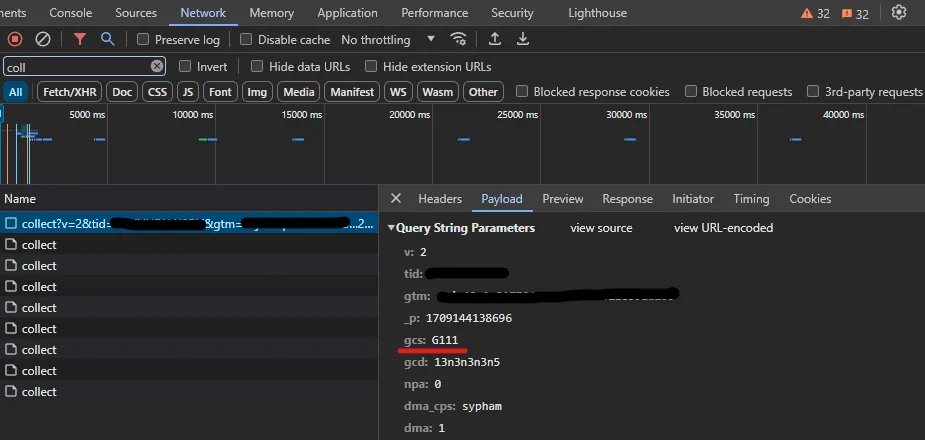The height and width of the screenshot is (440, 925).
Task: Open network search magnifier
Action: tap(107, 39)
